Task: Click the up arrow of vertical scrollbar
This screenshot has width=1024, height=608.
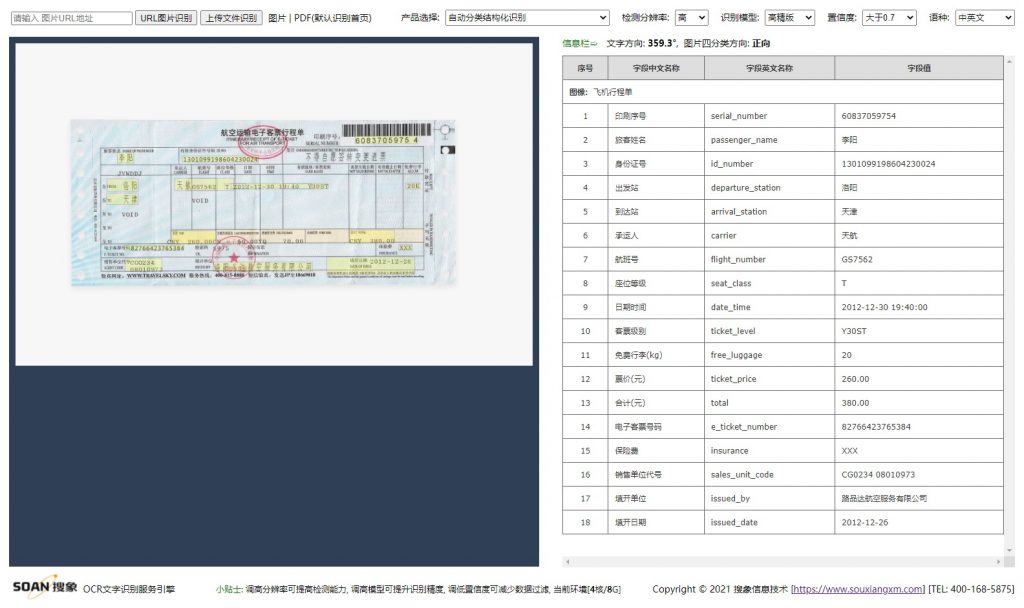Action: (1010, 61)
